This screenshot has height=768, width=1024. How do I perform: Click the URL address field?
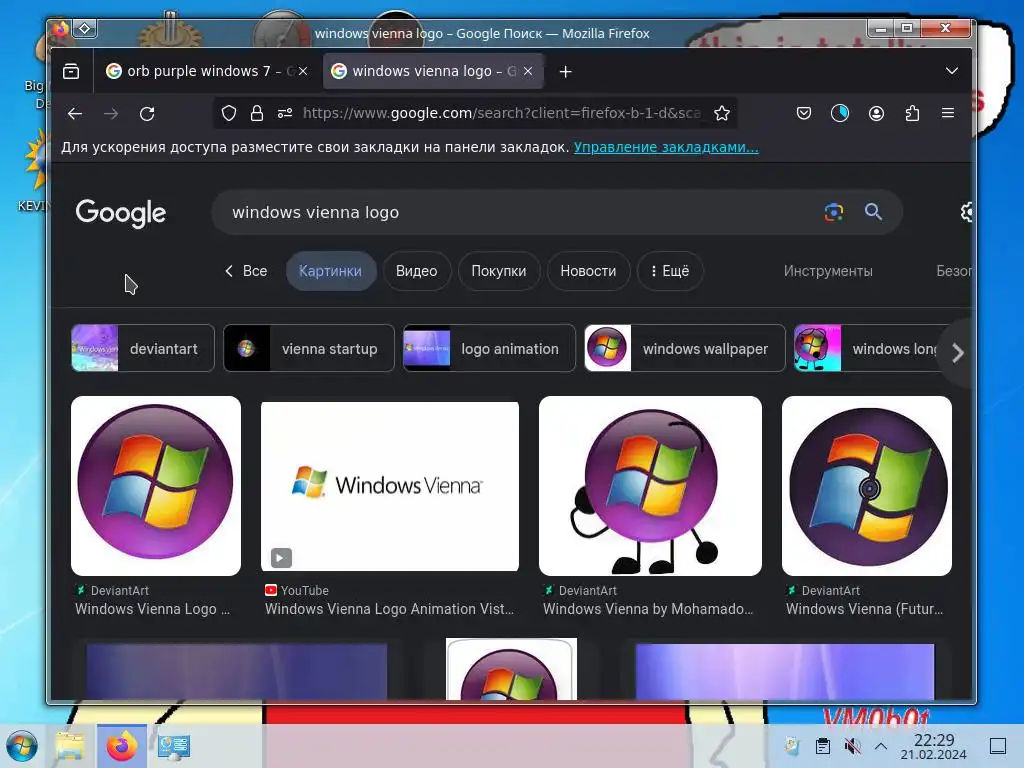click(502, 114)
